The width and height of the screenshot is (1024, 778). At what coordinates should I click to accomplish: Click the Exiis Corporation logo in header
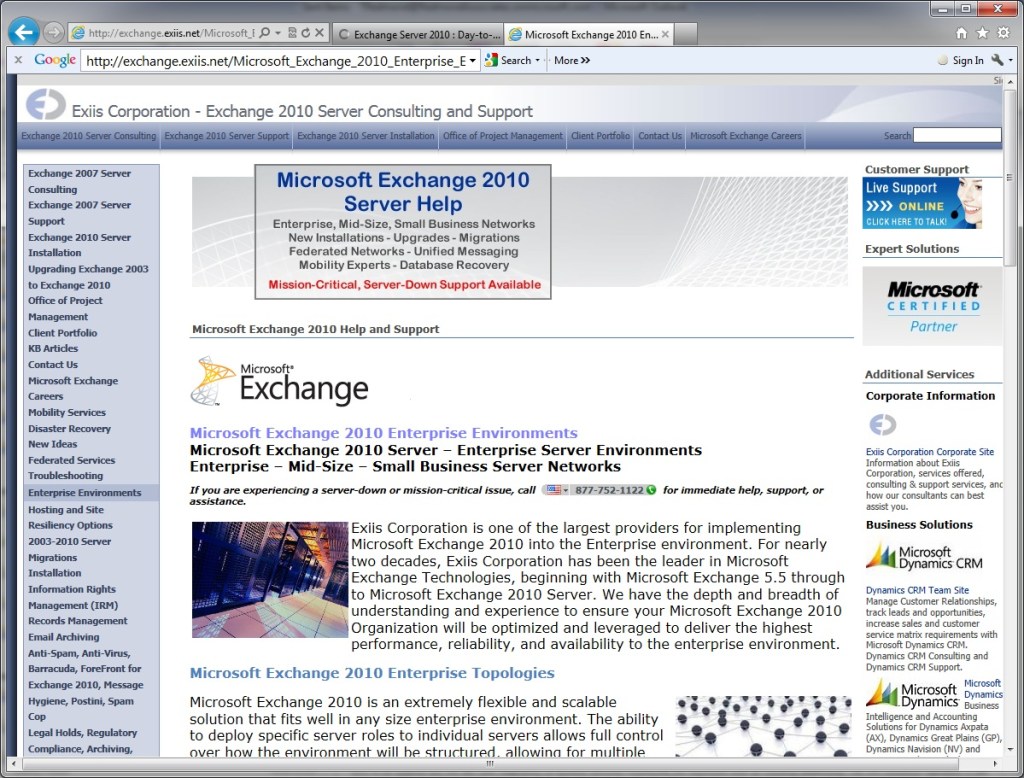[x=45, y=105]
